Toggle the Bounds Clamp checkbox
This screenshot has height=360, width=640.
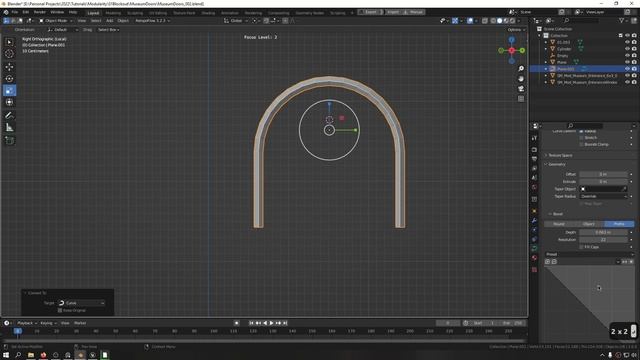click(x=582, y=144)
